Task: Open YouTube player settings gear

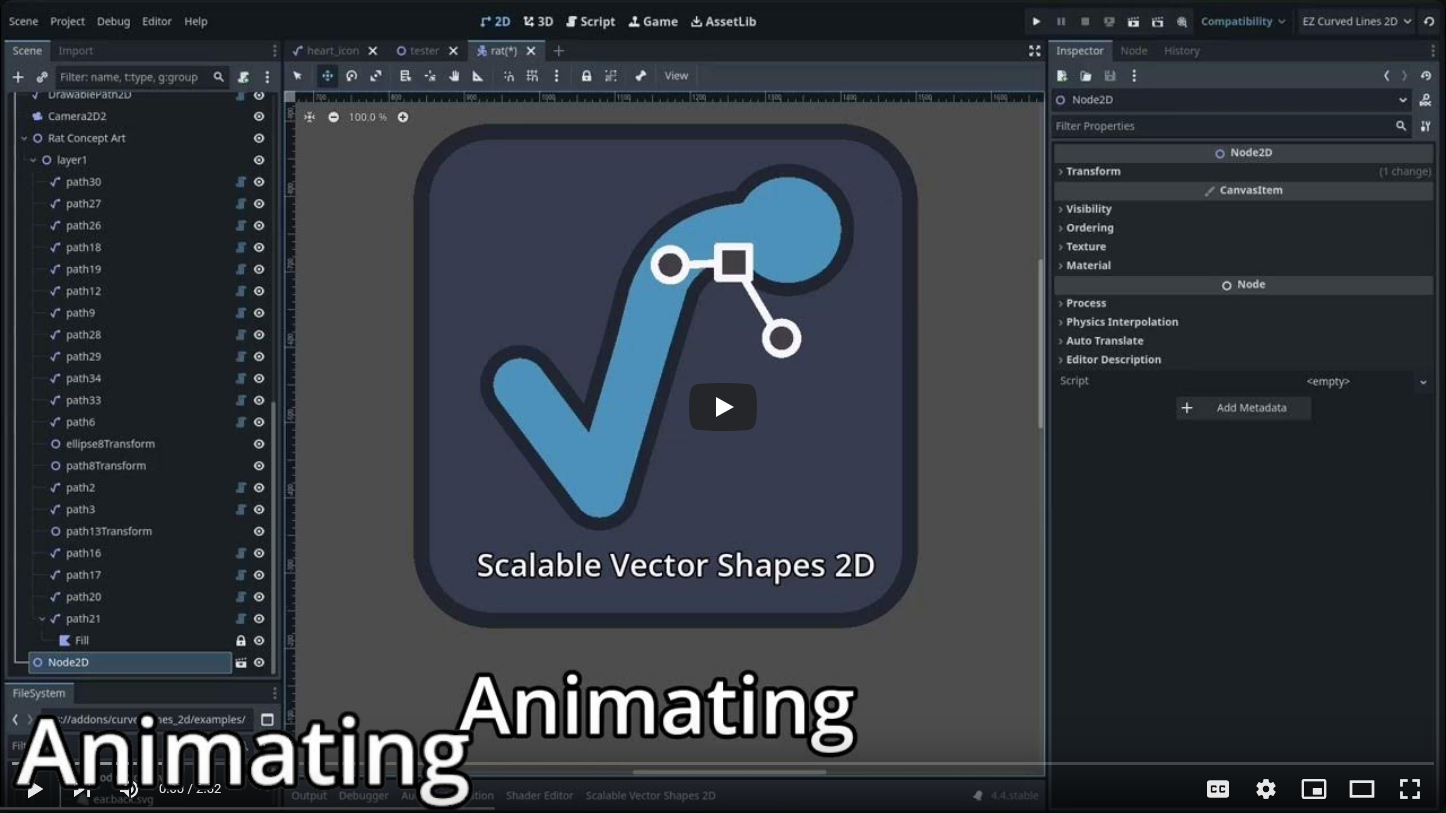Action: click(x=1266, y=789)
